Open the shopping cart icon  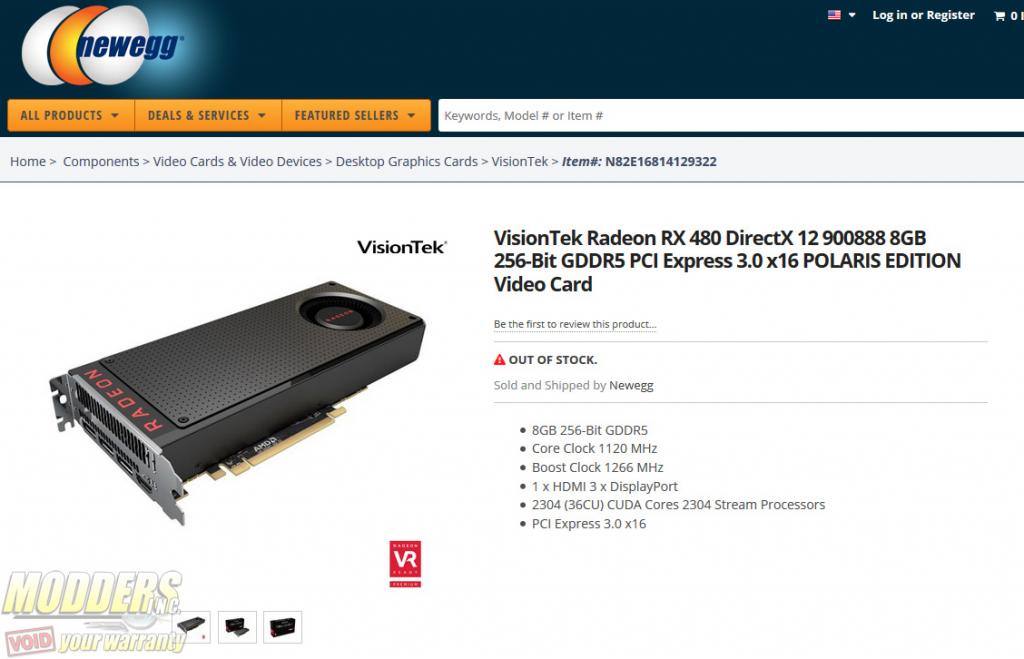point(999,16)
